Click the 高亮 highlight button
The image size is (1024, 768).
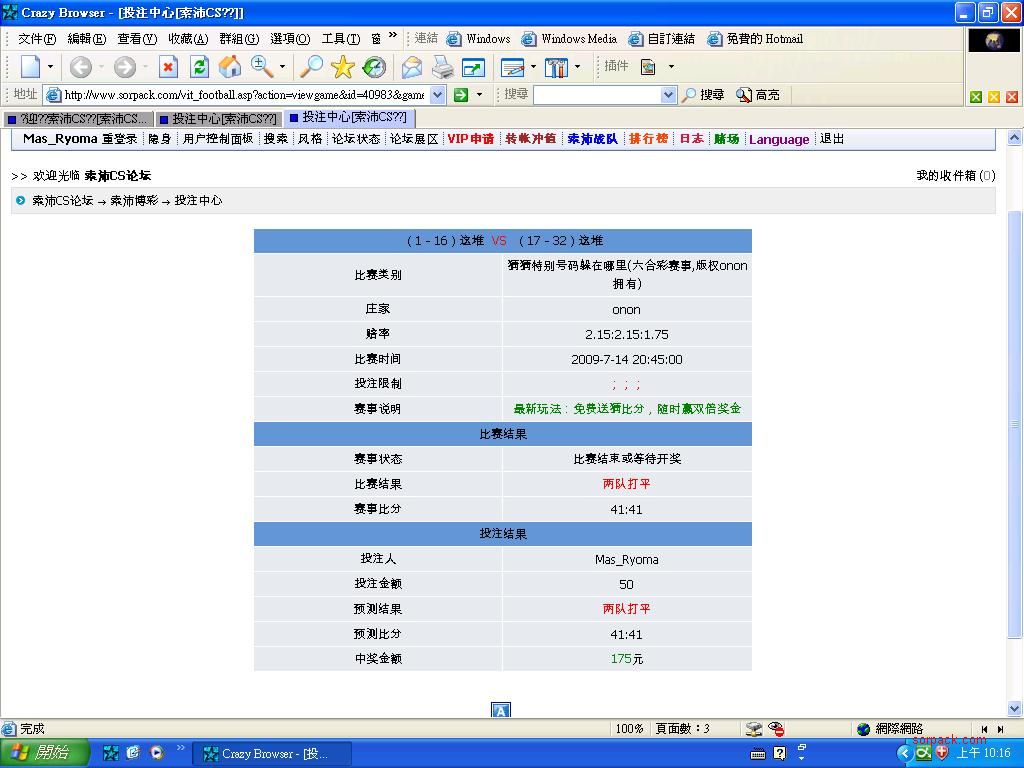point(758,95)
